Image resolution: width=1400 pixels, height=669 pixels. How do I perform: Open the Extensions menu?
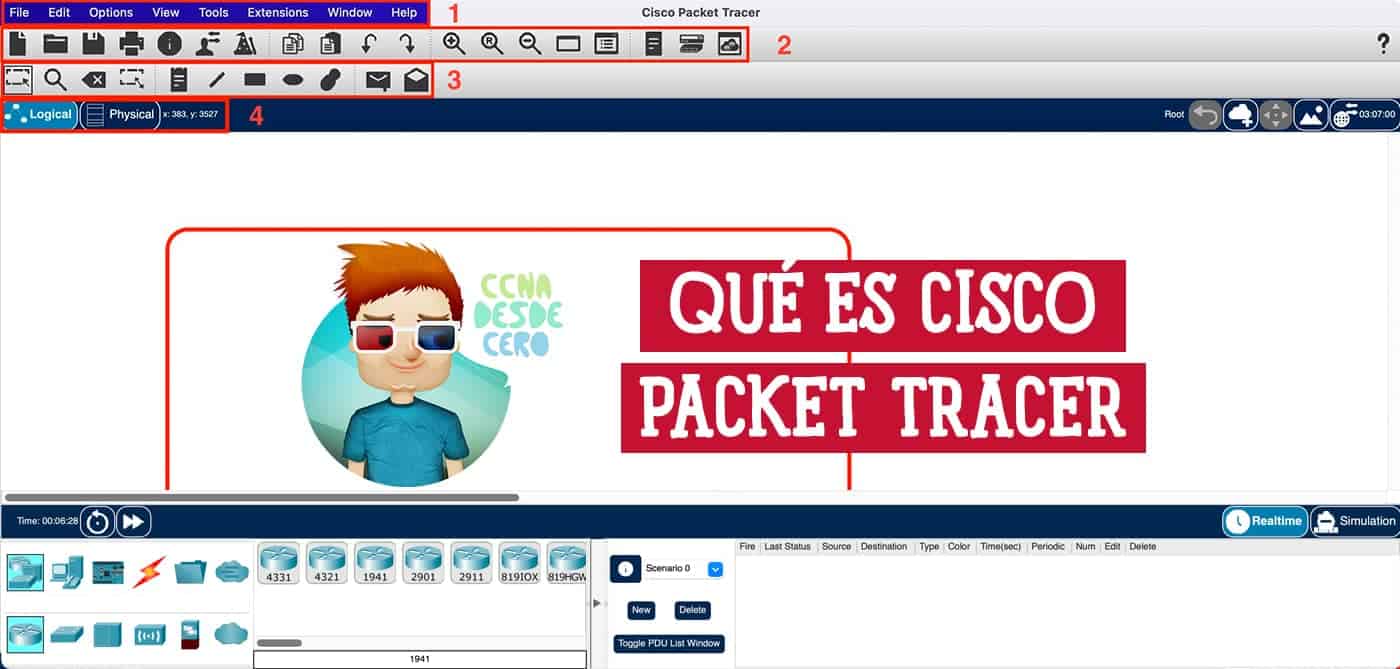pyautogui.click(x=278, y=13)
